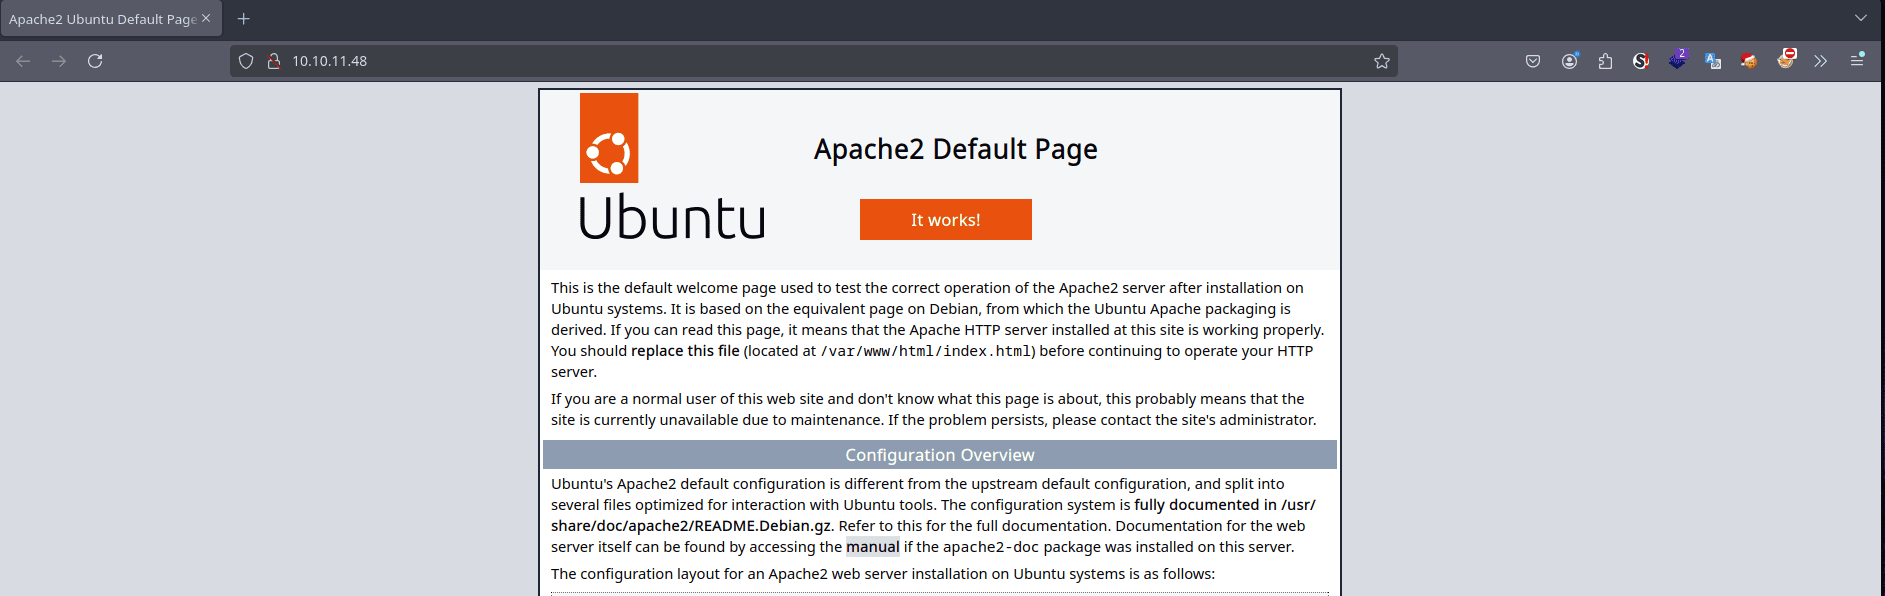Viewport: 1885px width, 596px height.
Task: Open the Firefox account icon
Action: [1569, 61]
